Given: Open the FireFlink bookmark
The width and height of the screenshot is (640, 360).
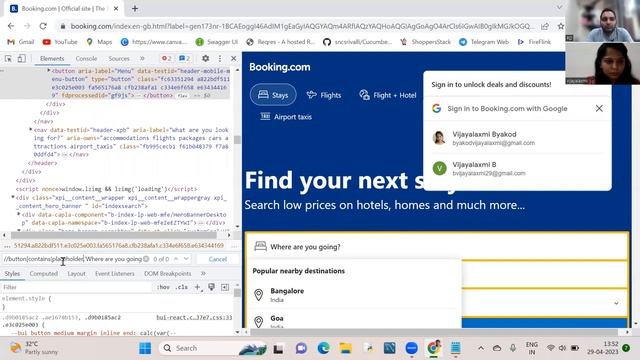Looking at the screenshot, I should 534,42.
